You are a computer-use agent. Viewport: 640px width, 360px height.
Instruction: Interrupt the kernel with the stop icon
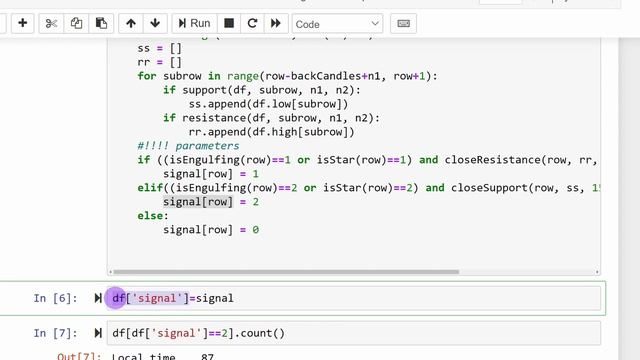click(229, 23)
